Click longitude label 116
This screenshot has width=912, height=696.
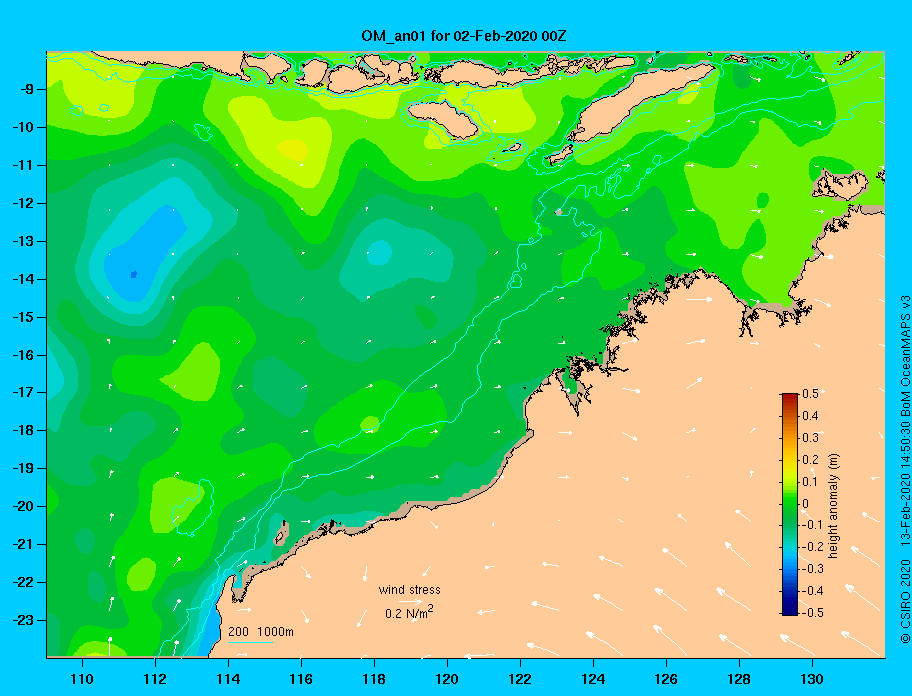[x=301, y=679]
